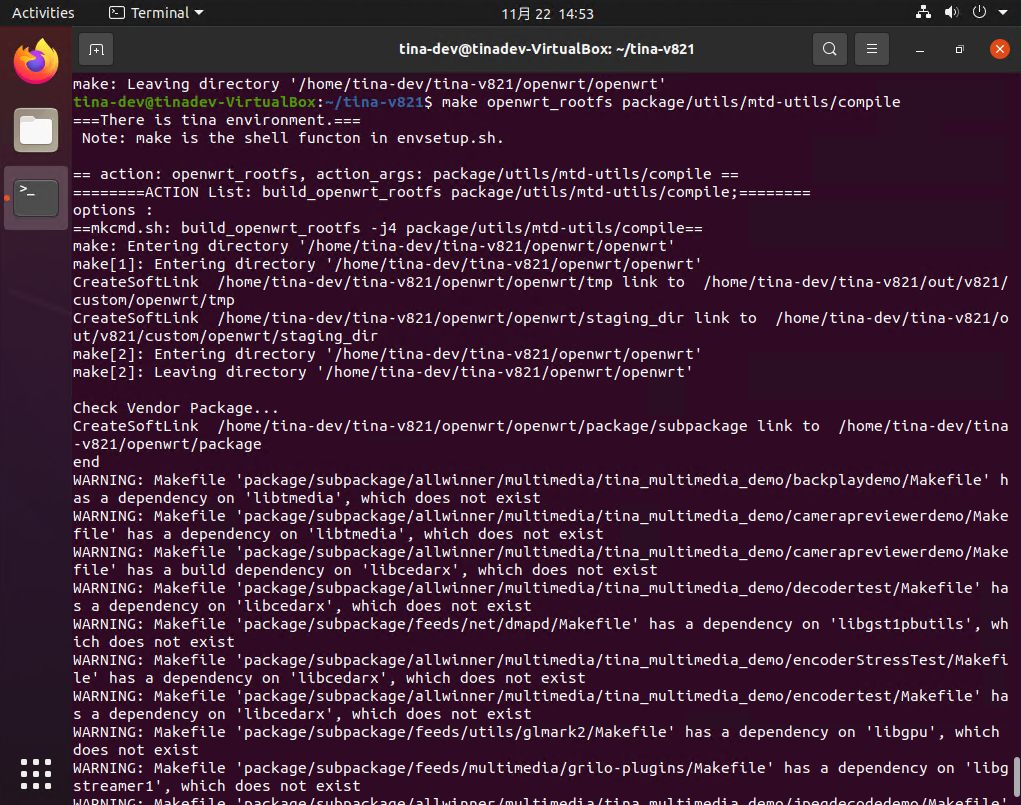Open the terminal hamburger menu
This screenshot has height=805, width=1021.
pos(872,48)
